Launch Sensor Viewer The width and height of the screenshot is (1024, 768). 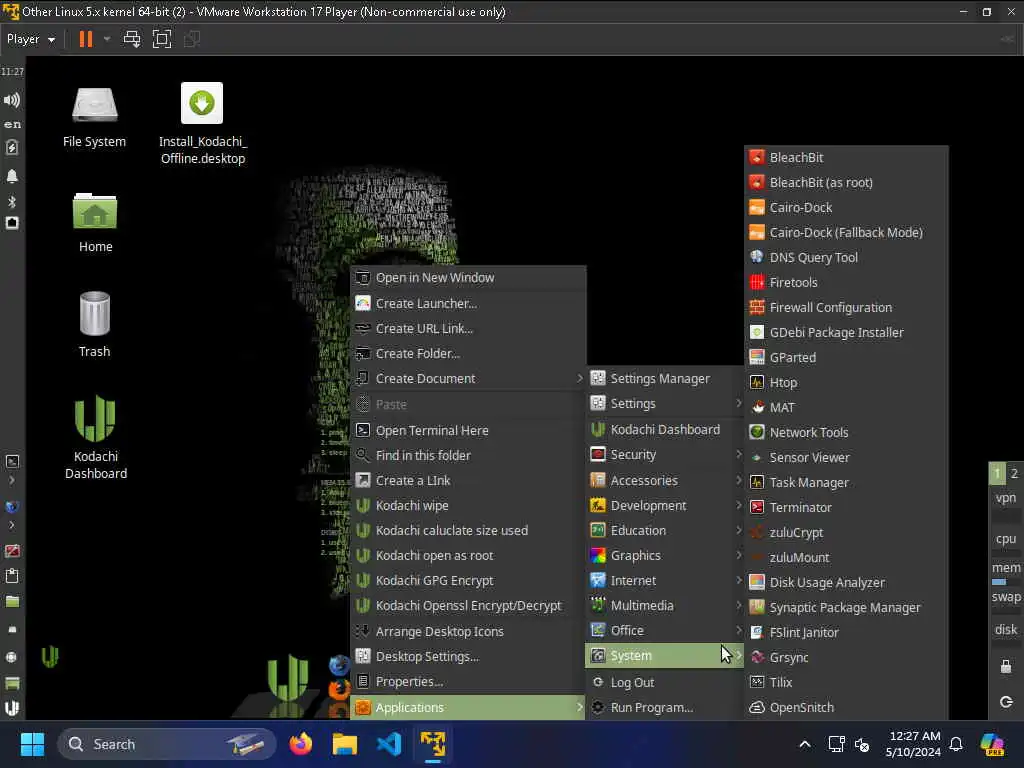[846, 457]
